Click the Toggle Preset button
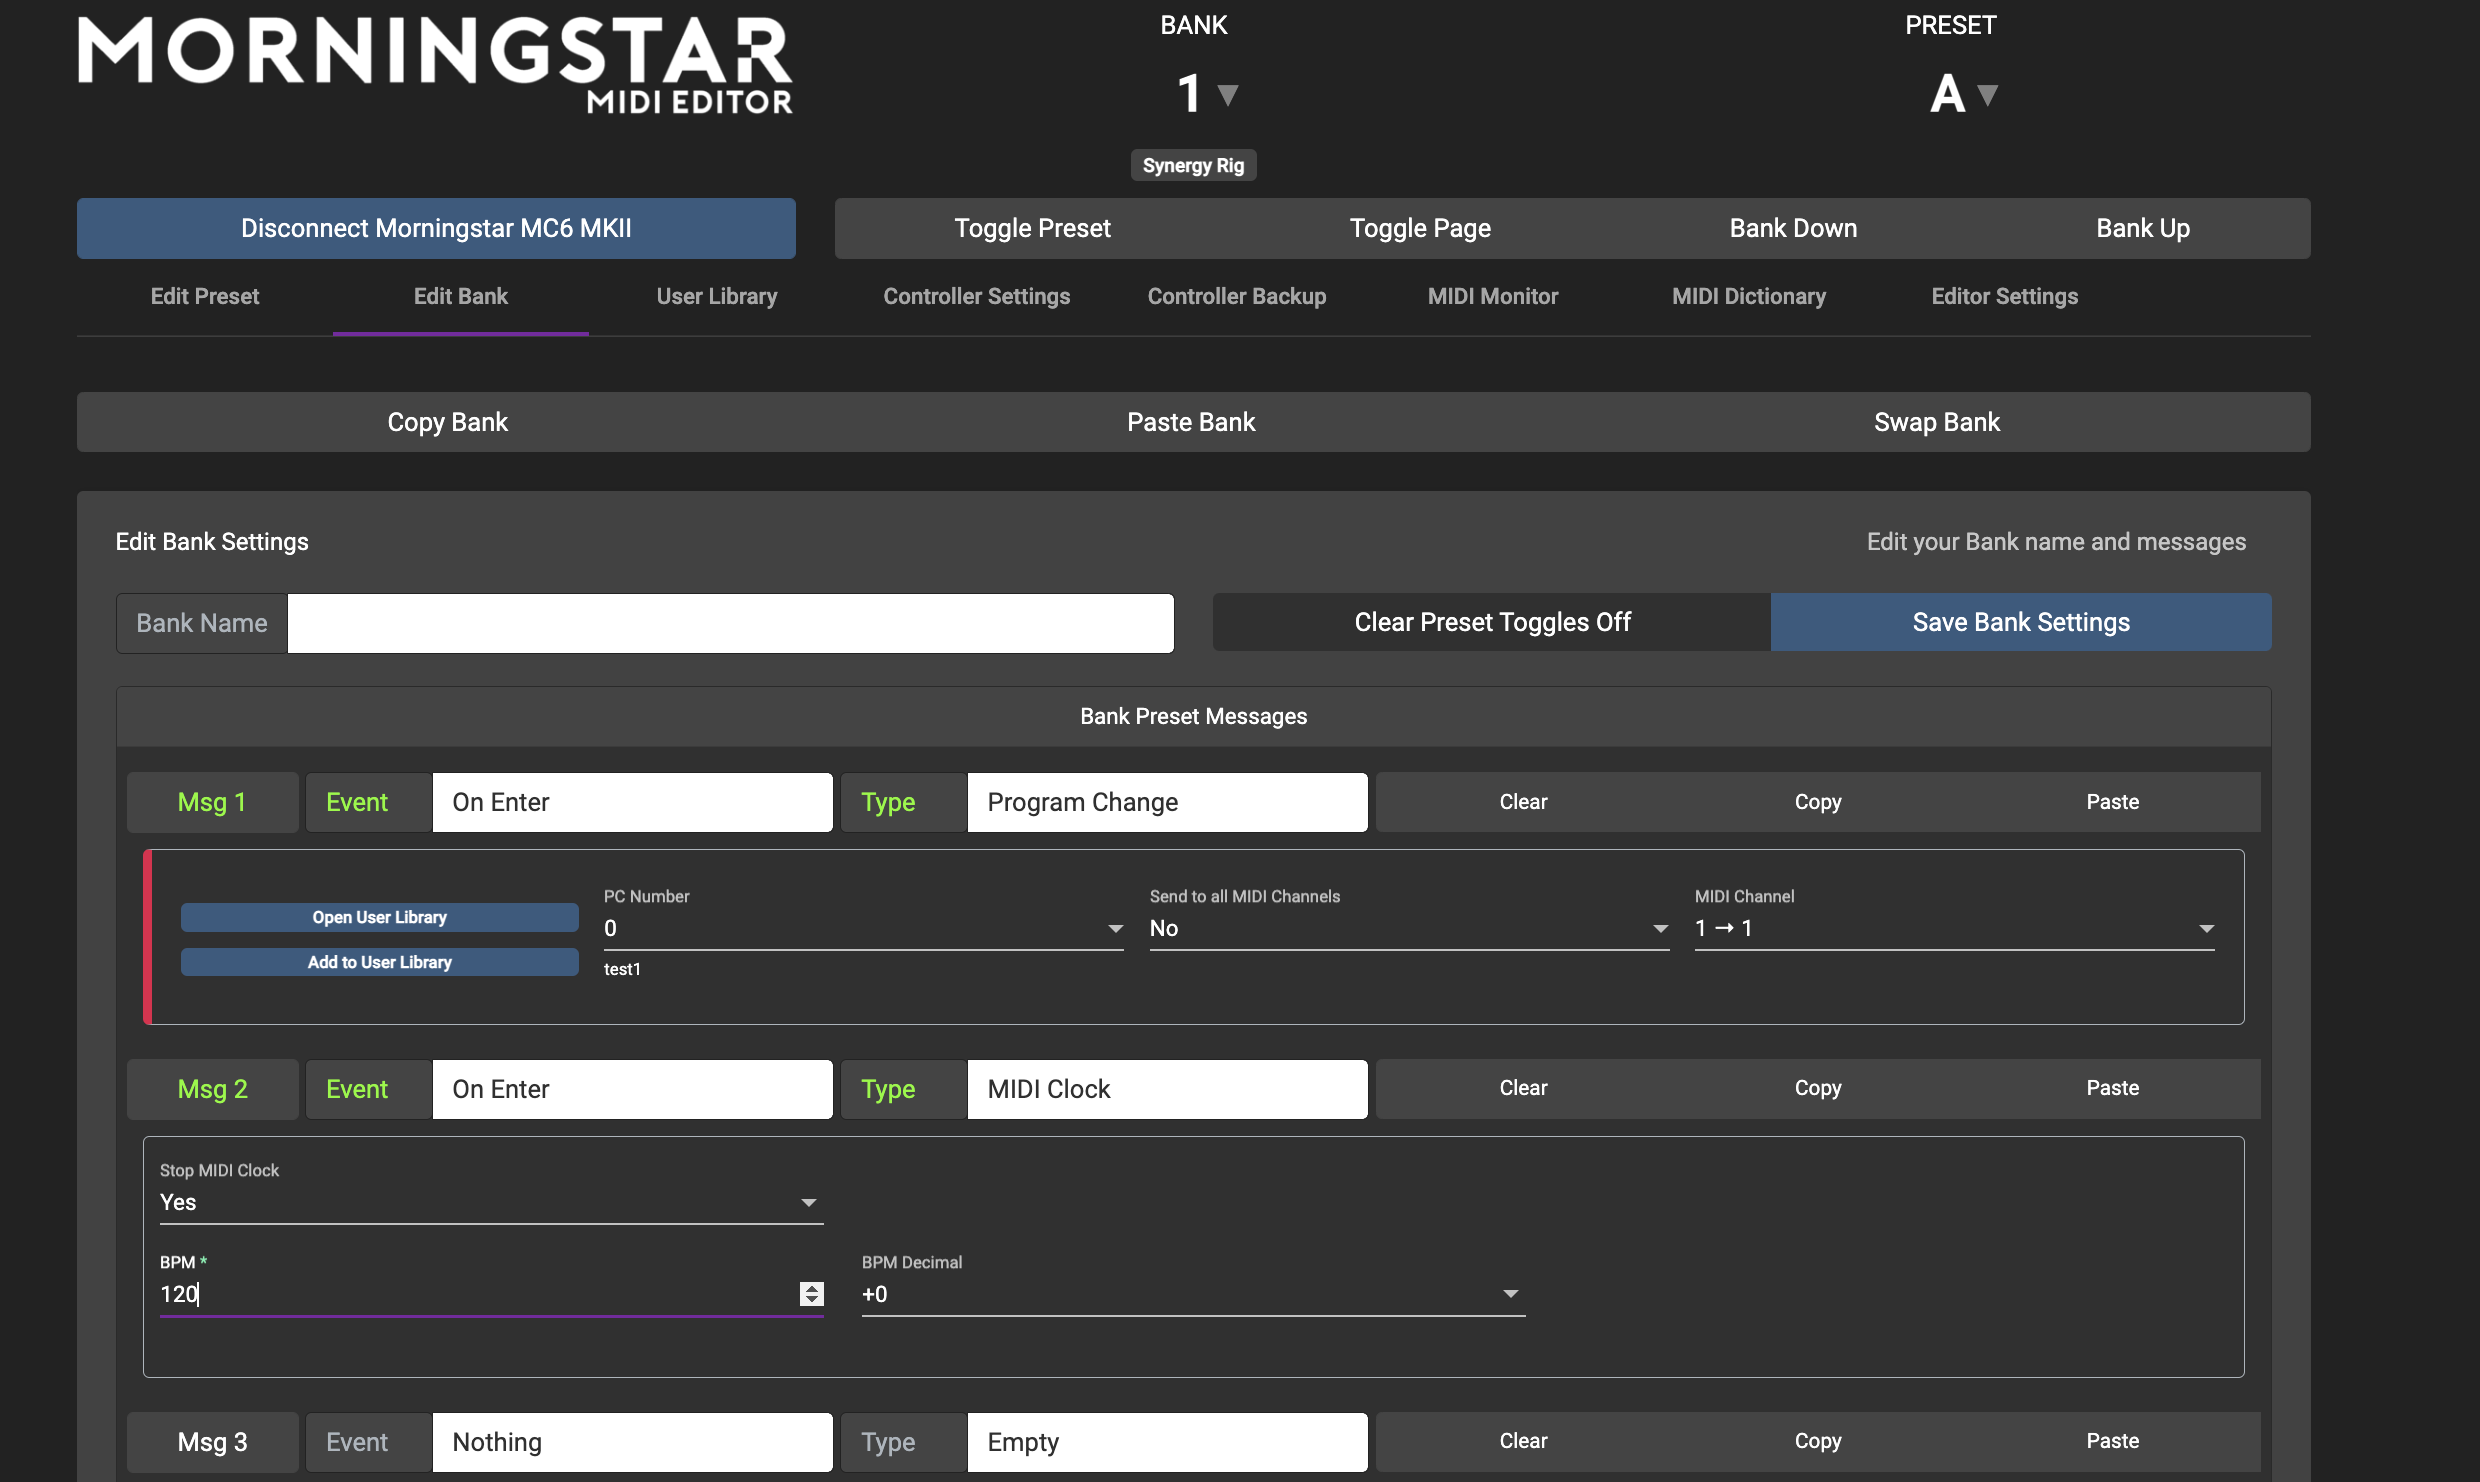 click(x=1032, y=229)
